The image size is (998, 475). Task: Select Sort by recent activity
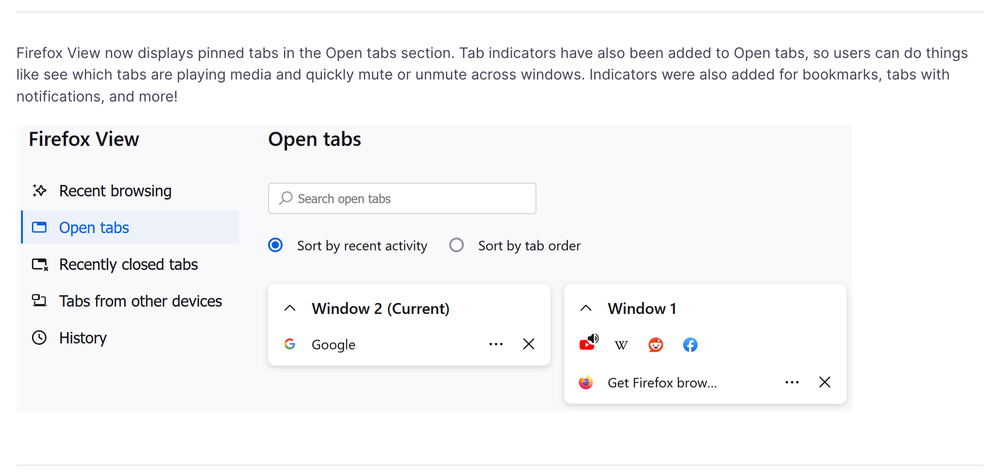coord(276,245)
